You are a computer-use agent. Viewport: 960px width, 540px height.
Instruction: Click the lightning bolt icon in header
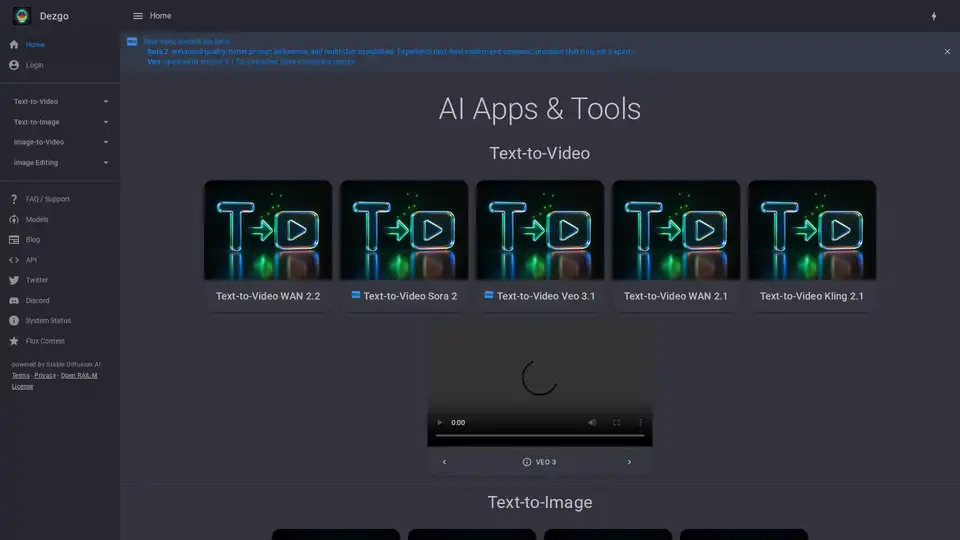click(x=934, y=16)
